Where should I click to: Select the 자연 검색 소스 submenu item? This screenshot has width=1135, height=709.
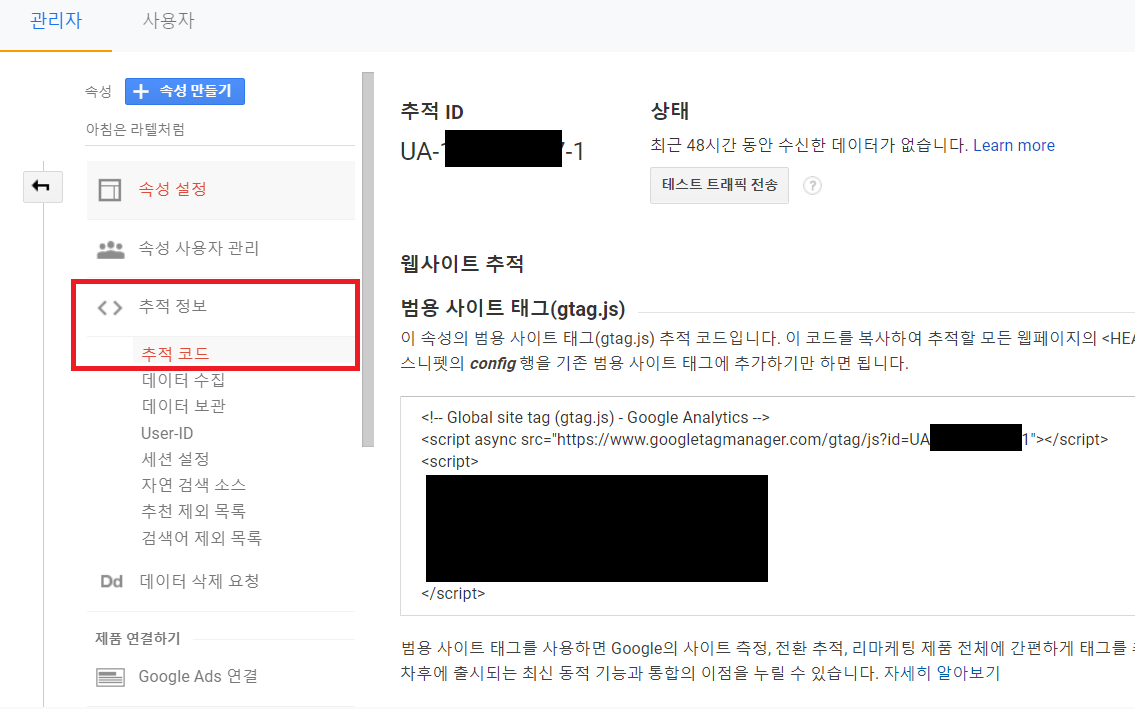[193, 485]
